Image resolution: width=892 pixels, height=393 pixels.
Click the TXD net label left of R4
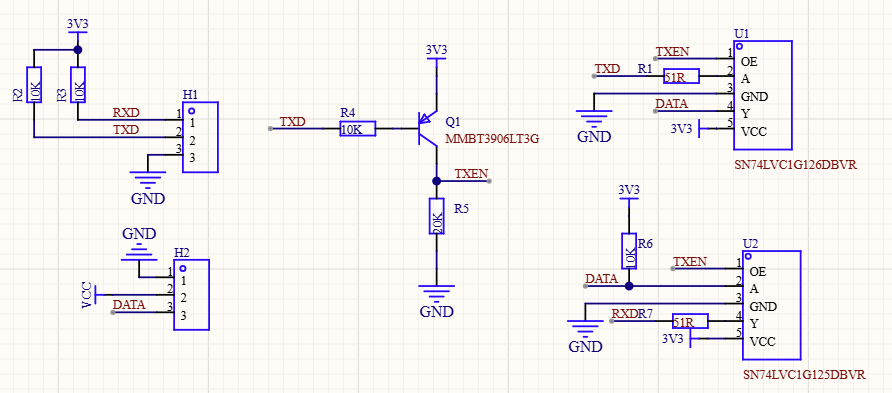click(292, 122)
